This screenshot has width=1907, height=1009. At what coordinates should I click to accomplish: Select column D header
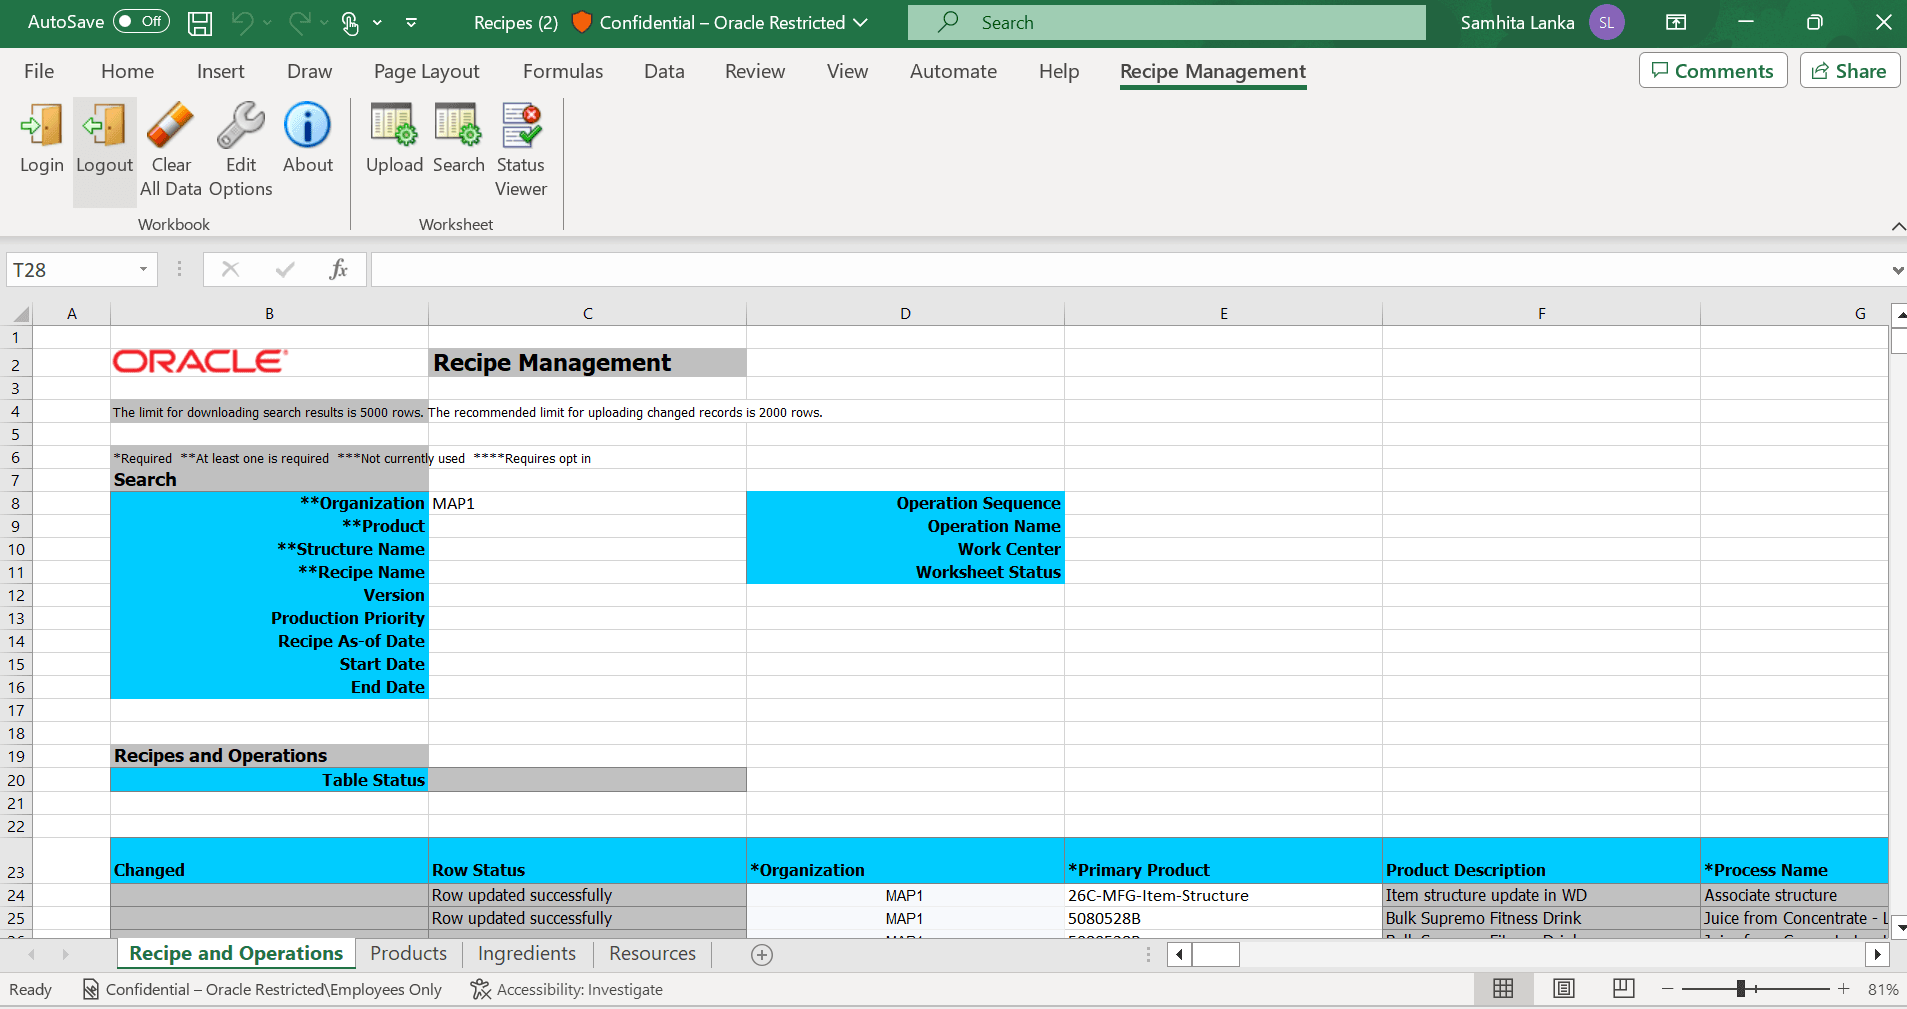(905, 314)
